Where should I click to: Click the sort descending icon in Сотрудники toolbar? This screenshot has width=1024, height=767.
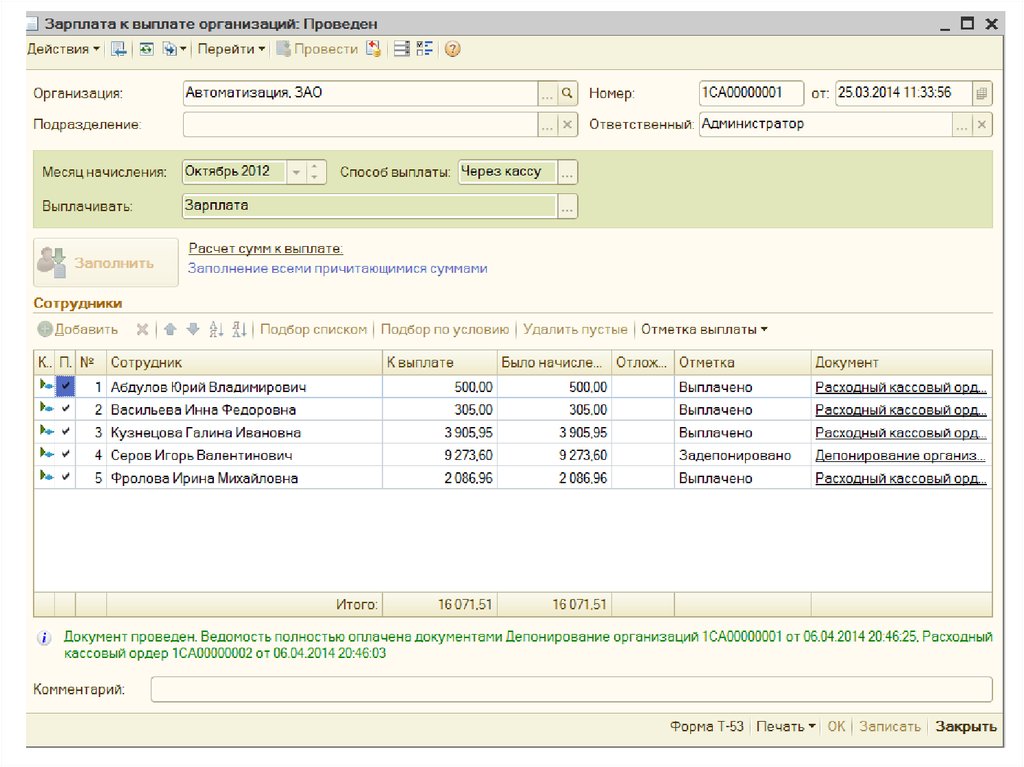pyautogui.click(x=239, y=329)
